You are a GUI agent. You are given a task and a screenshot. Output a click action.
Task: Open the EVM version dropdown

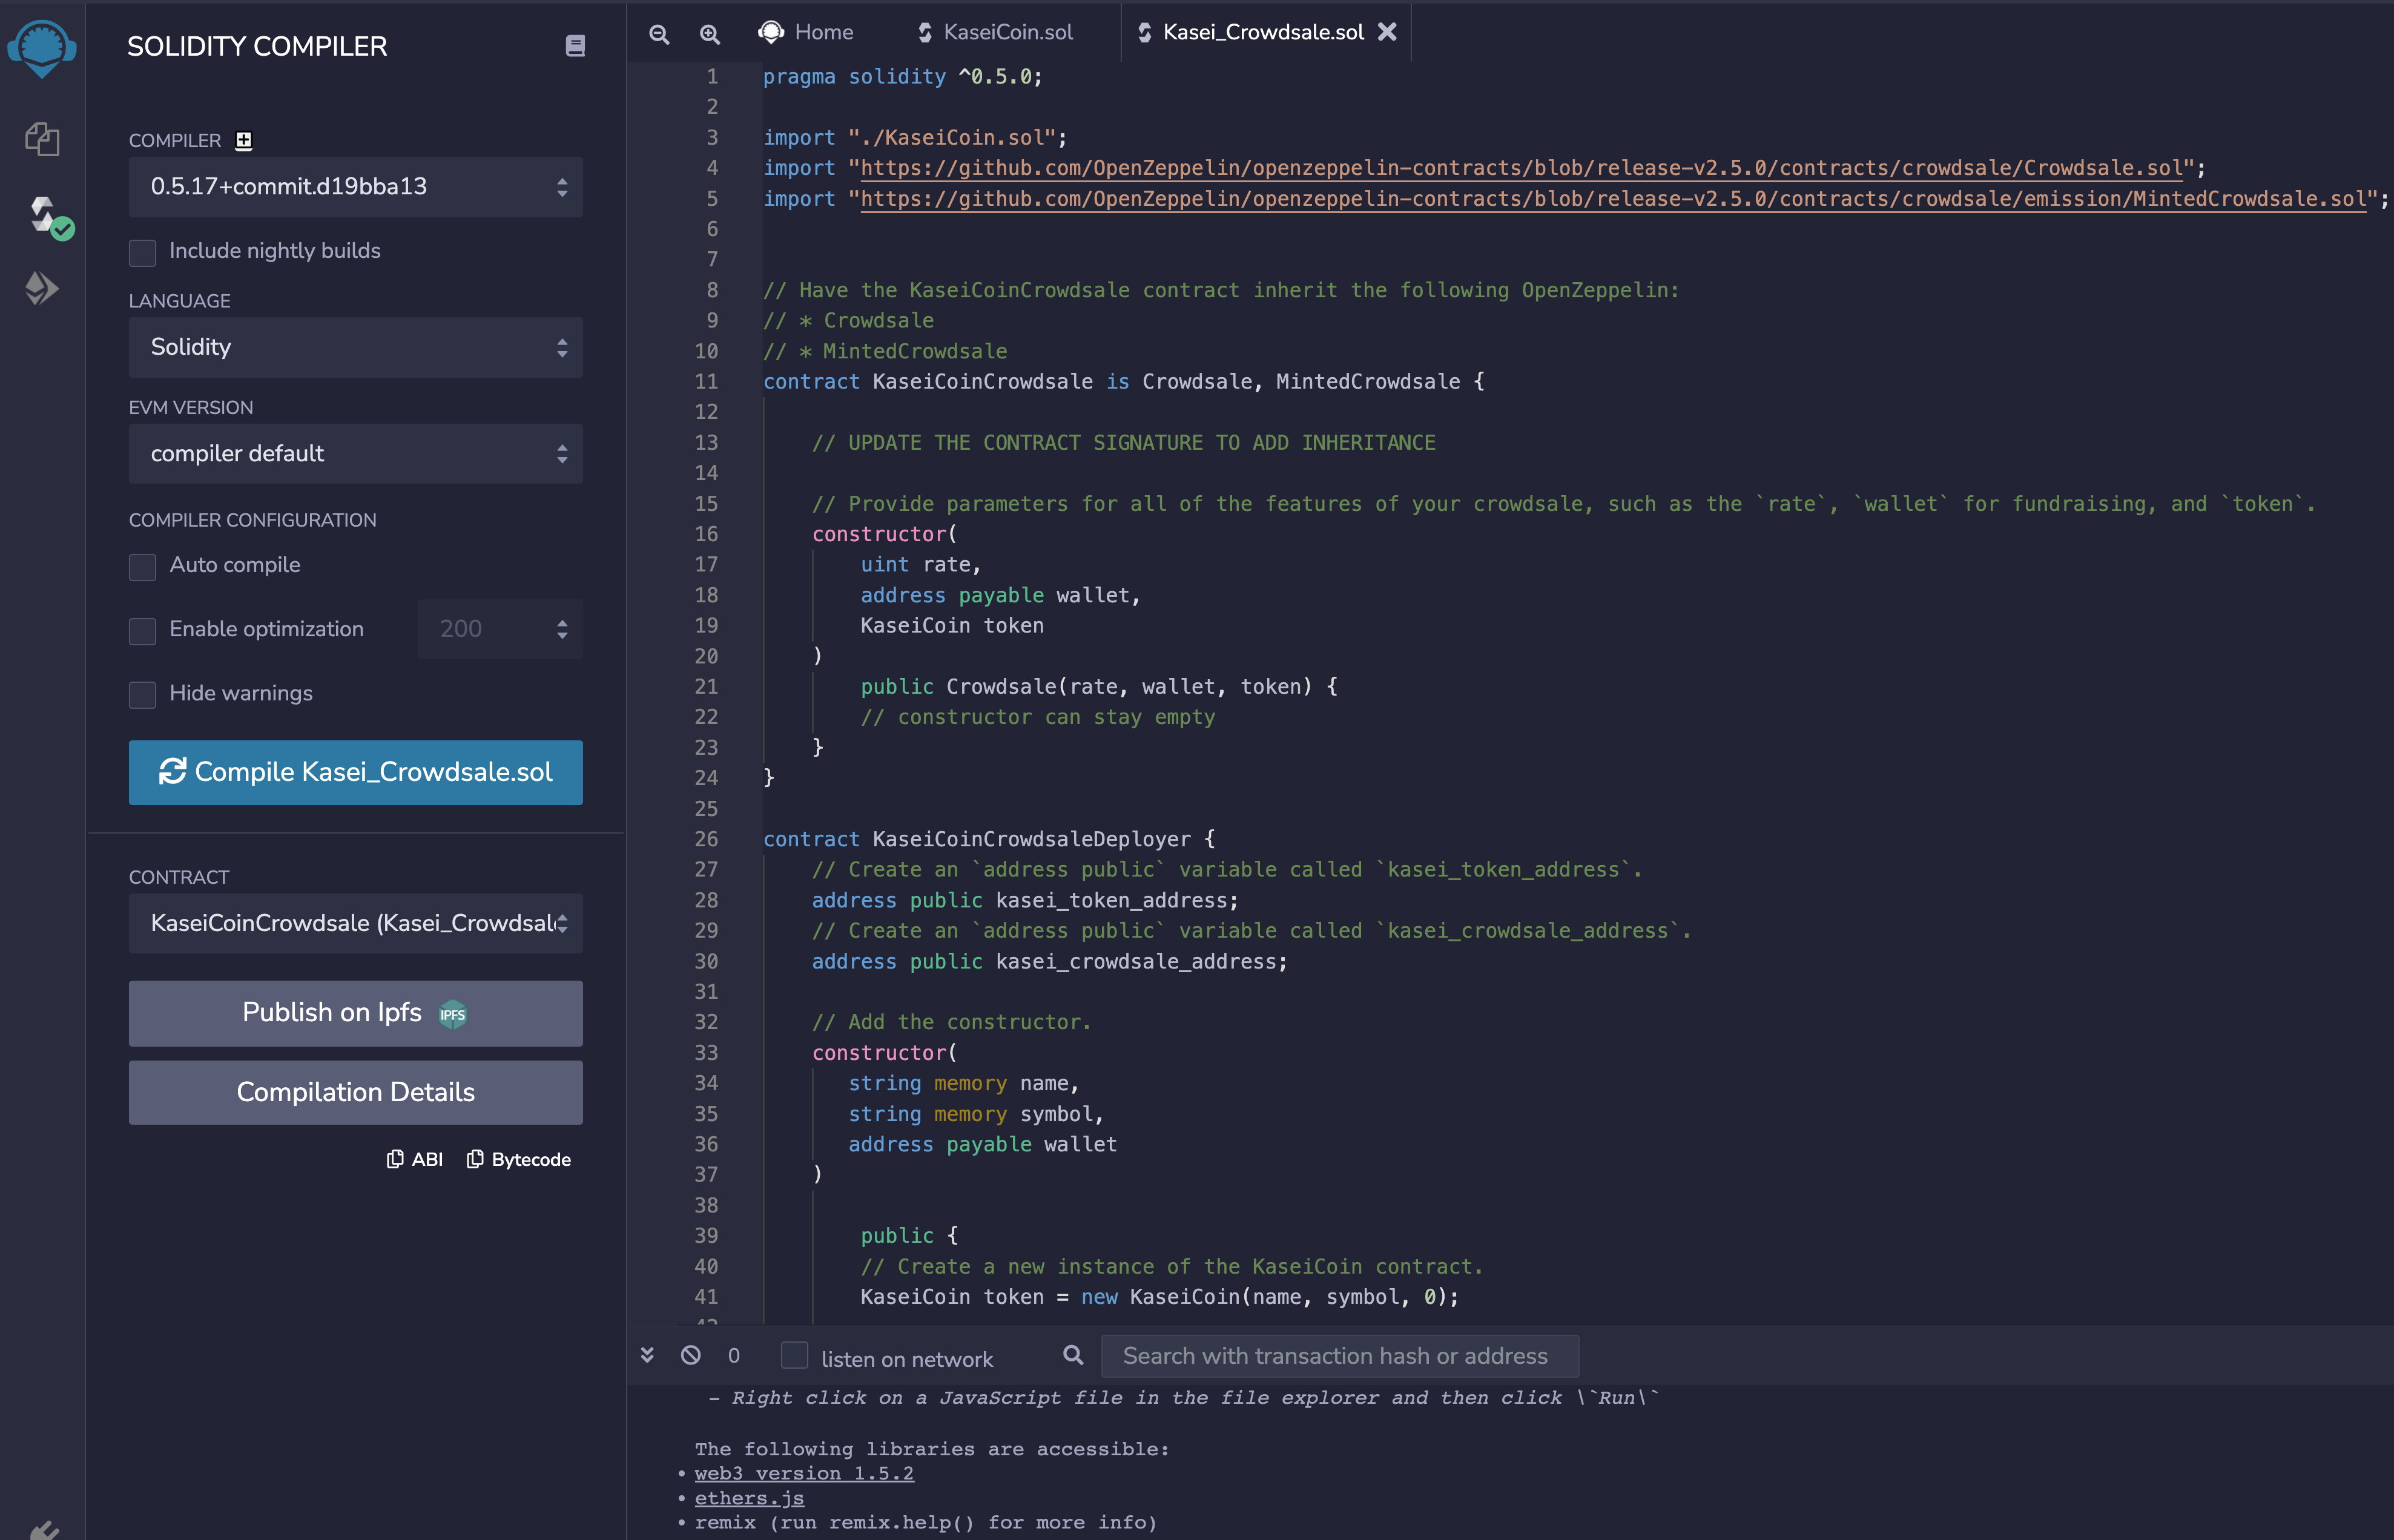click(356, 454)
